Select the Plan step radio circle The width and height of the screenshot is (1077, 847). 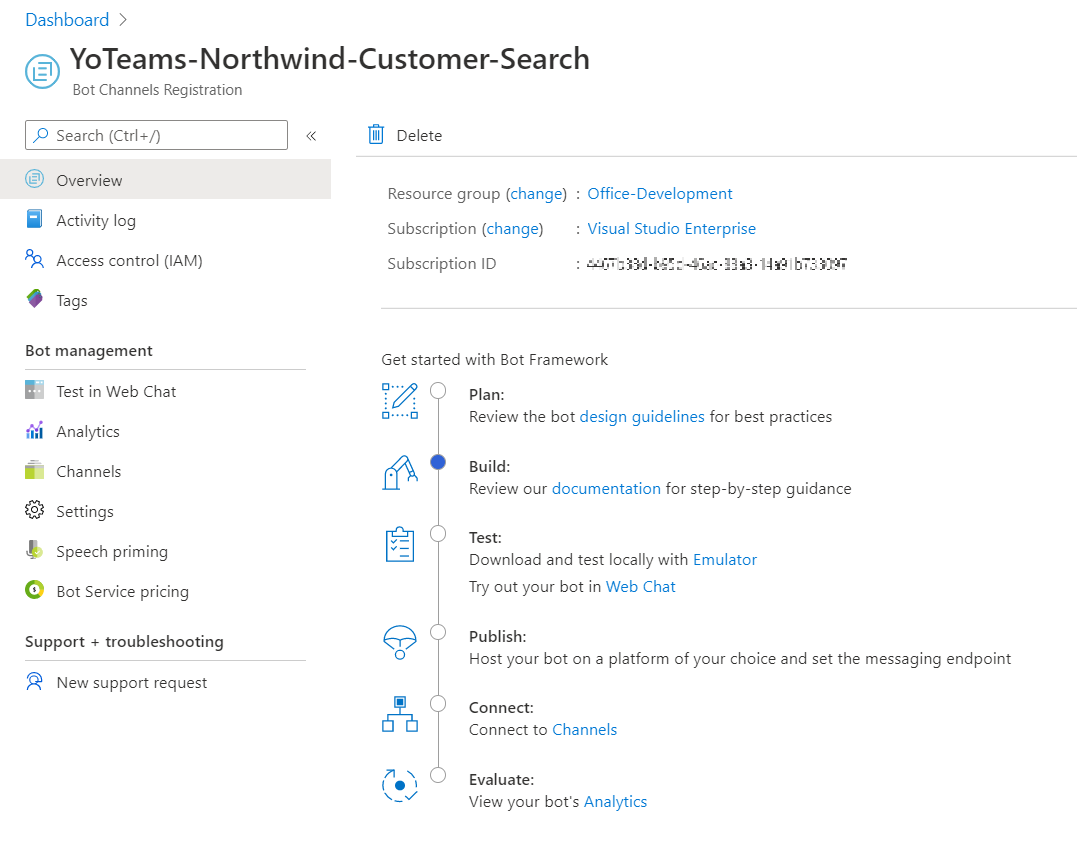click(x=438, y=390)
